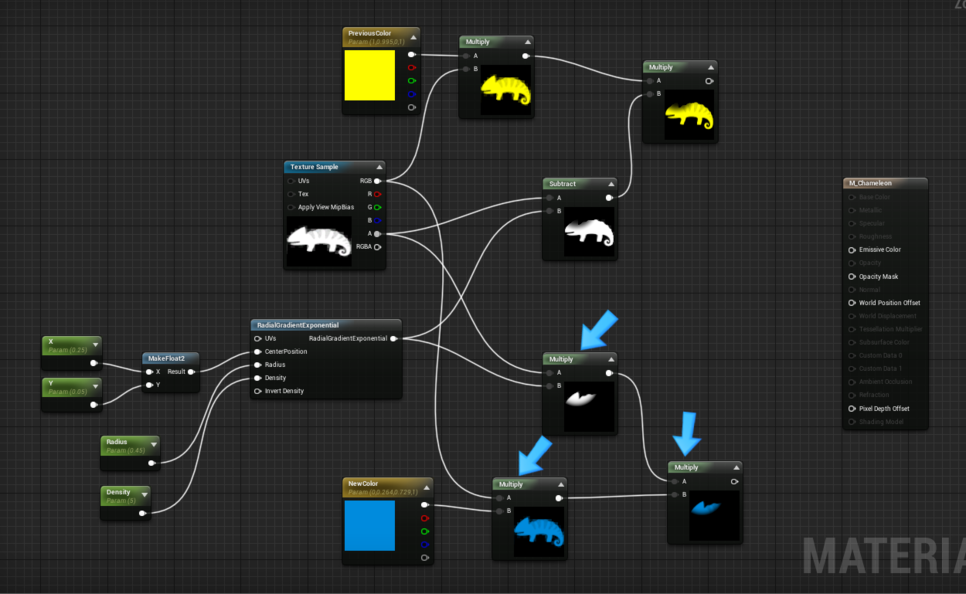Select NewColor green channel output pin
The height and width of the screenshot is (594, 966).
coord(424,531)
